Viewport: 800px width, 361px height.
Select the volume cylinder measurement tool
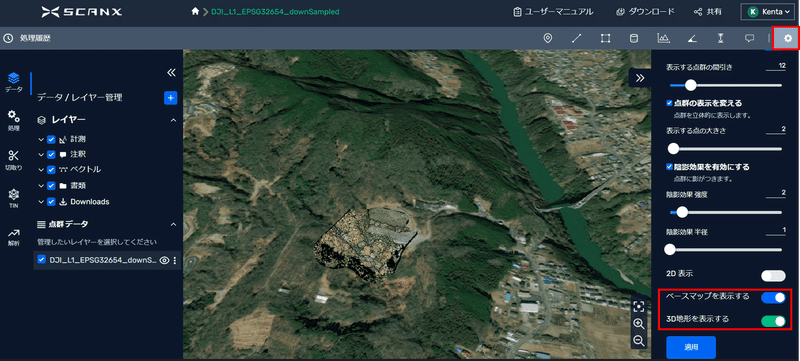click(x=634, y=38)
